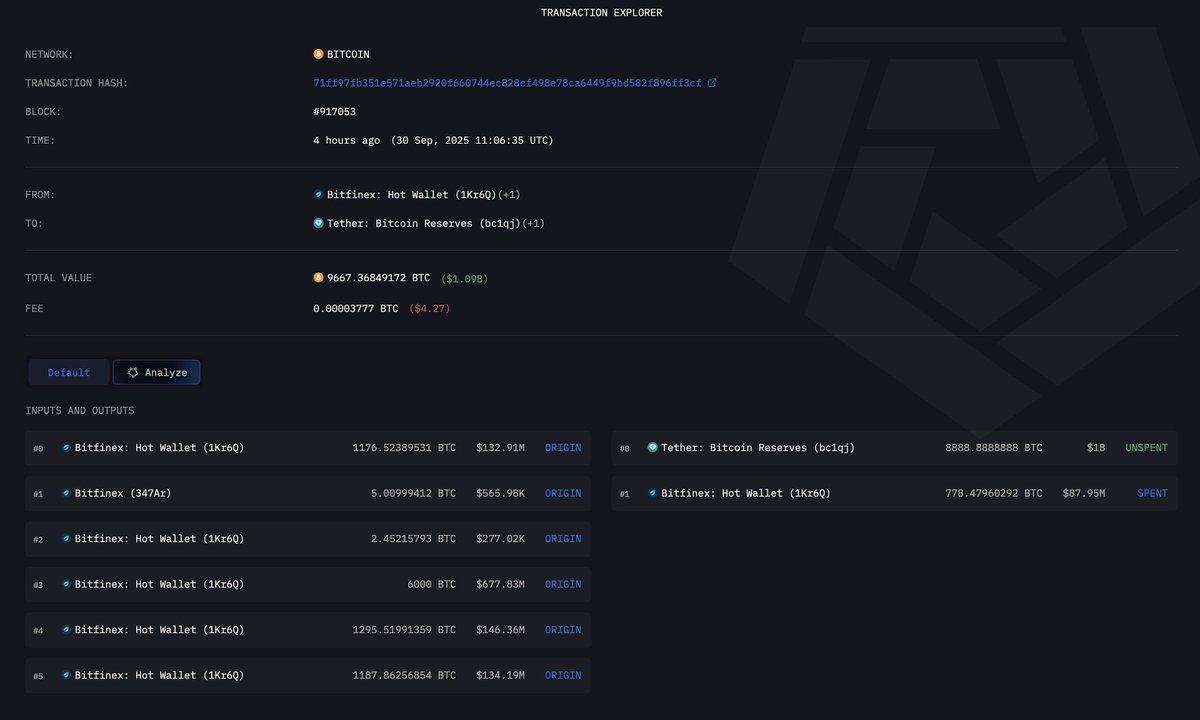Click Tether icon in the TO row

point(318,223)
